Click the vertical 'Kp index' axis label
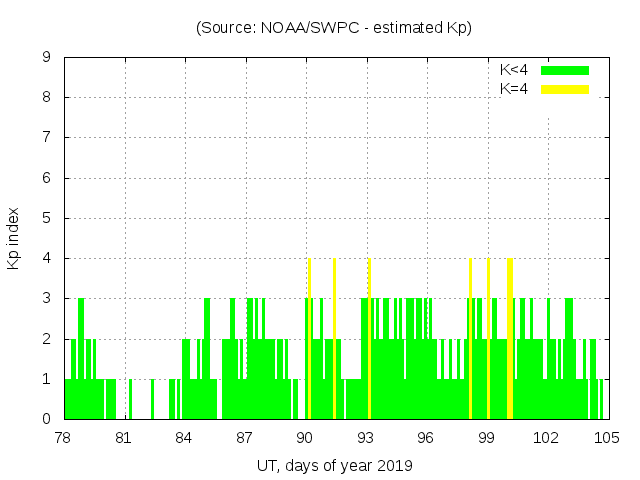Image resolution: width=640 pixels, height=480 pixels. click(x=14, y=238)
